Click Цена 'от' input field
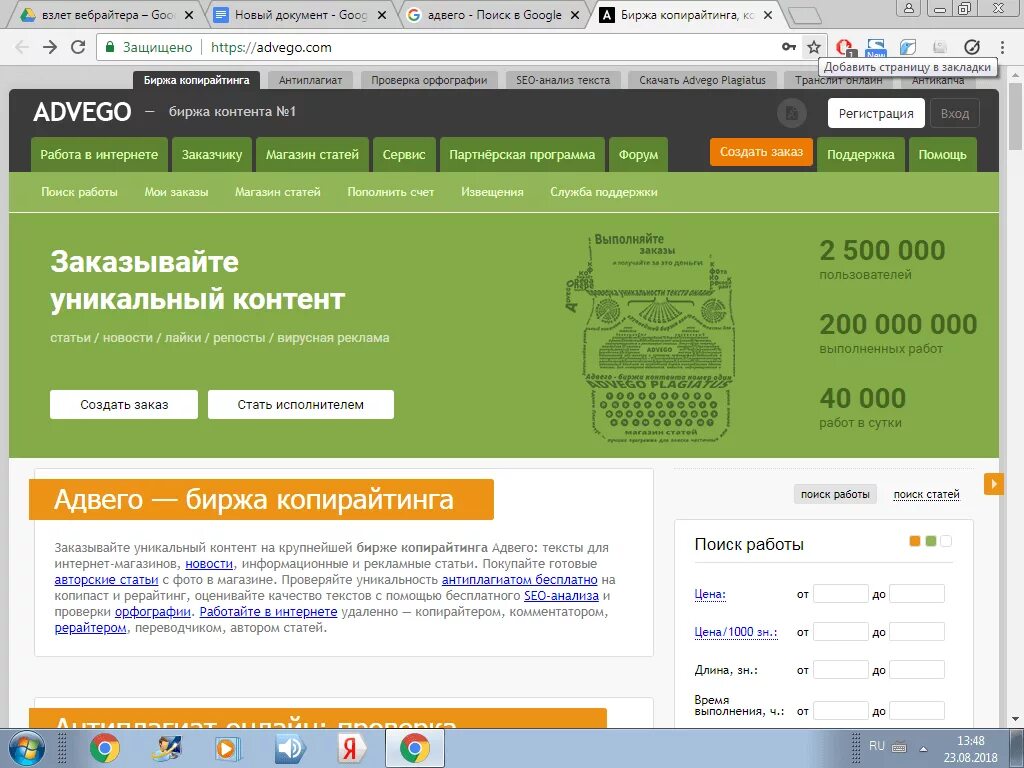 840,594
